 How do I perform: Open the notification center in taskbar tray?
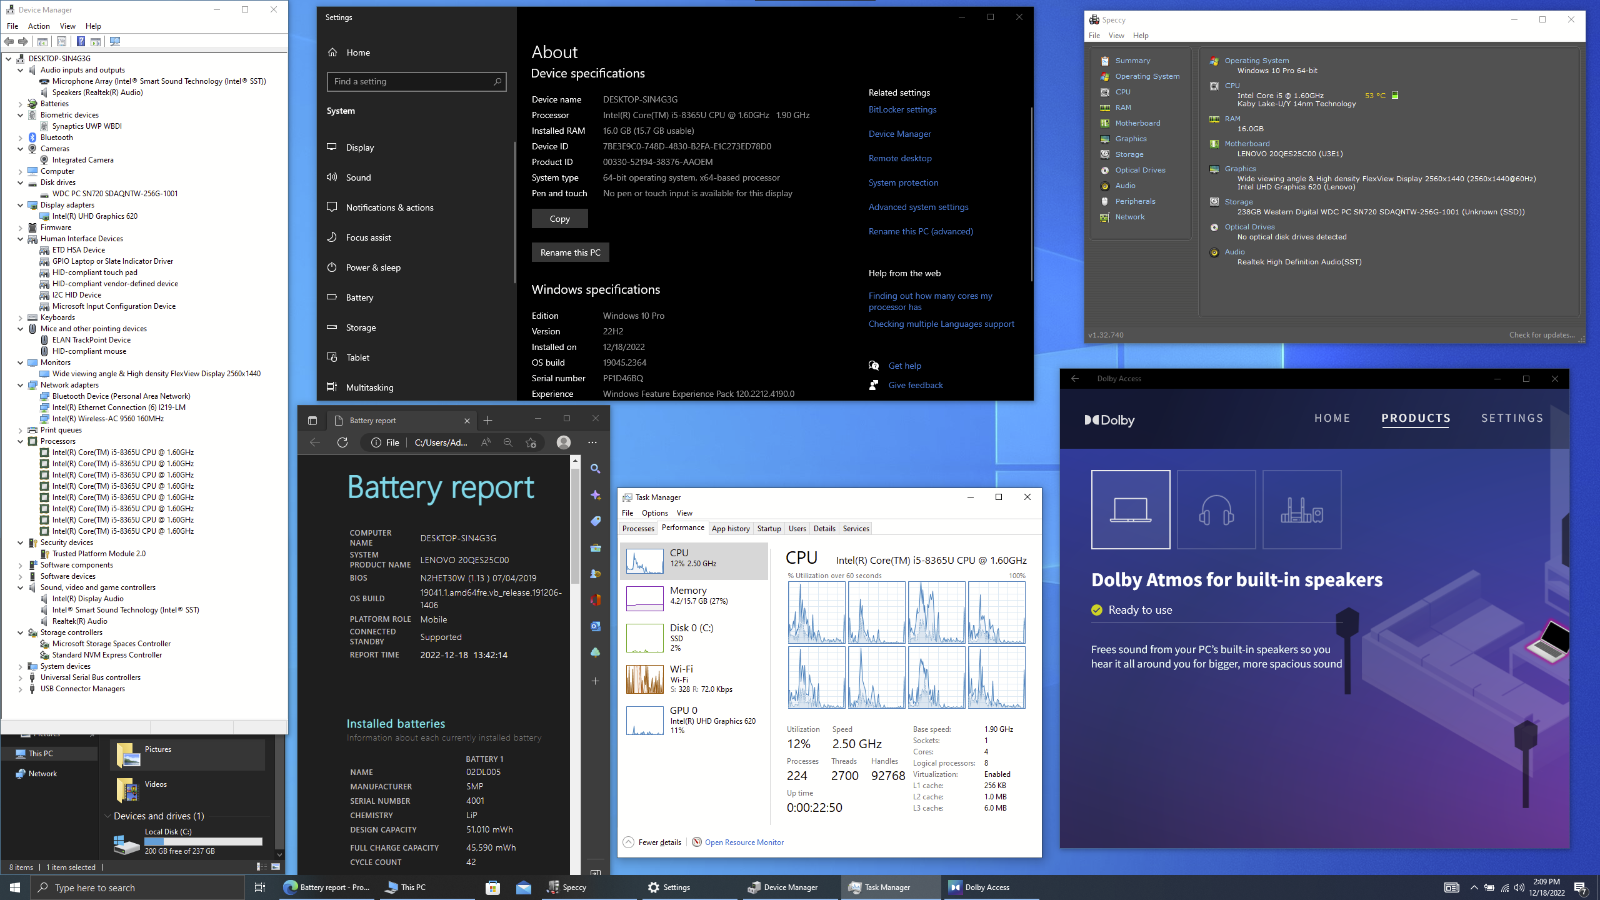(x=1580, y=887)
